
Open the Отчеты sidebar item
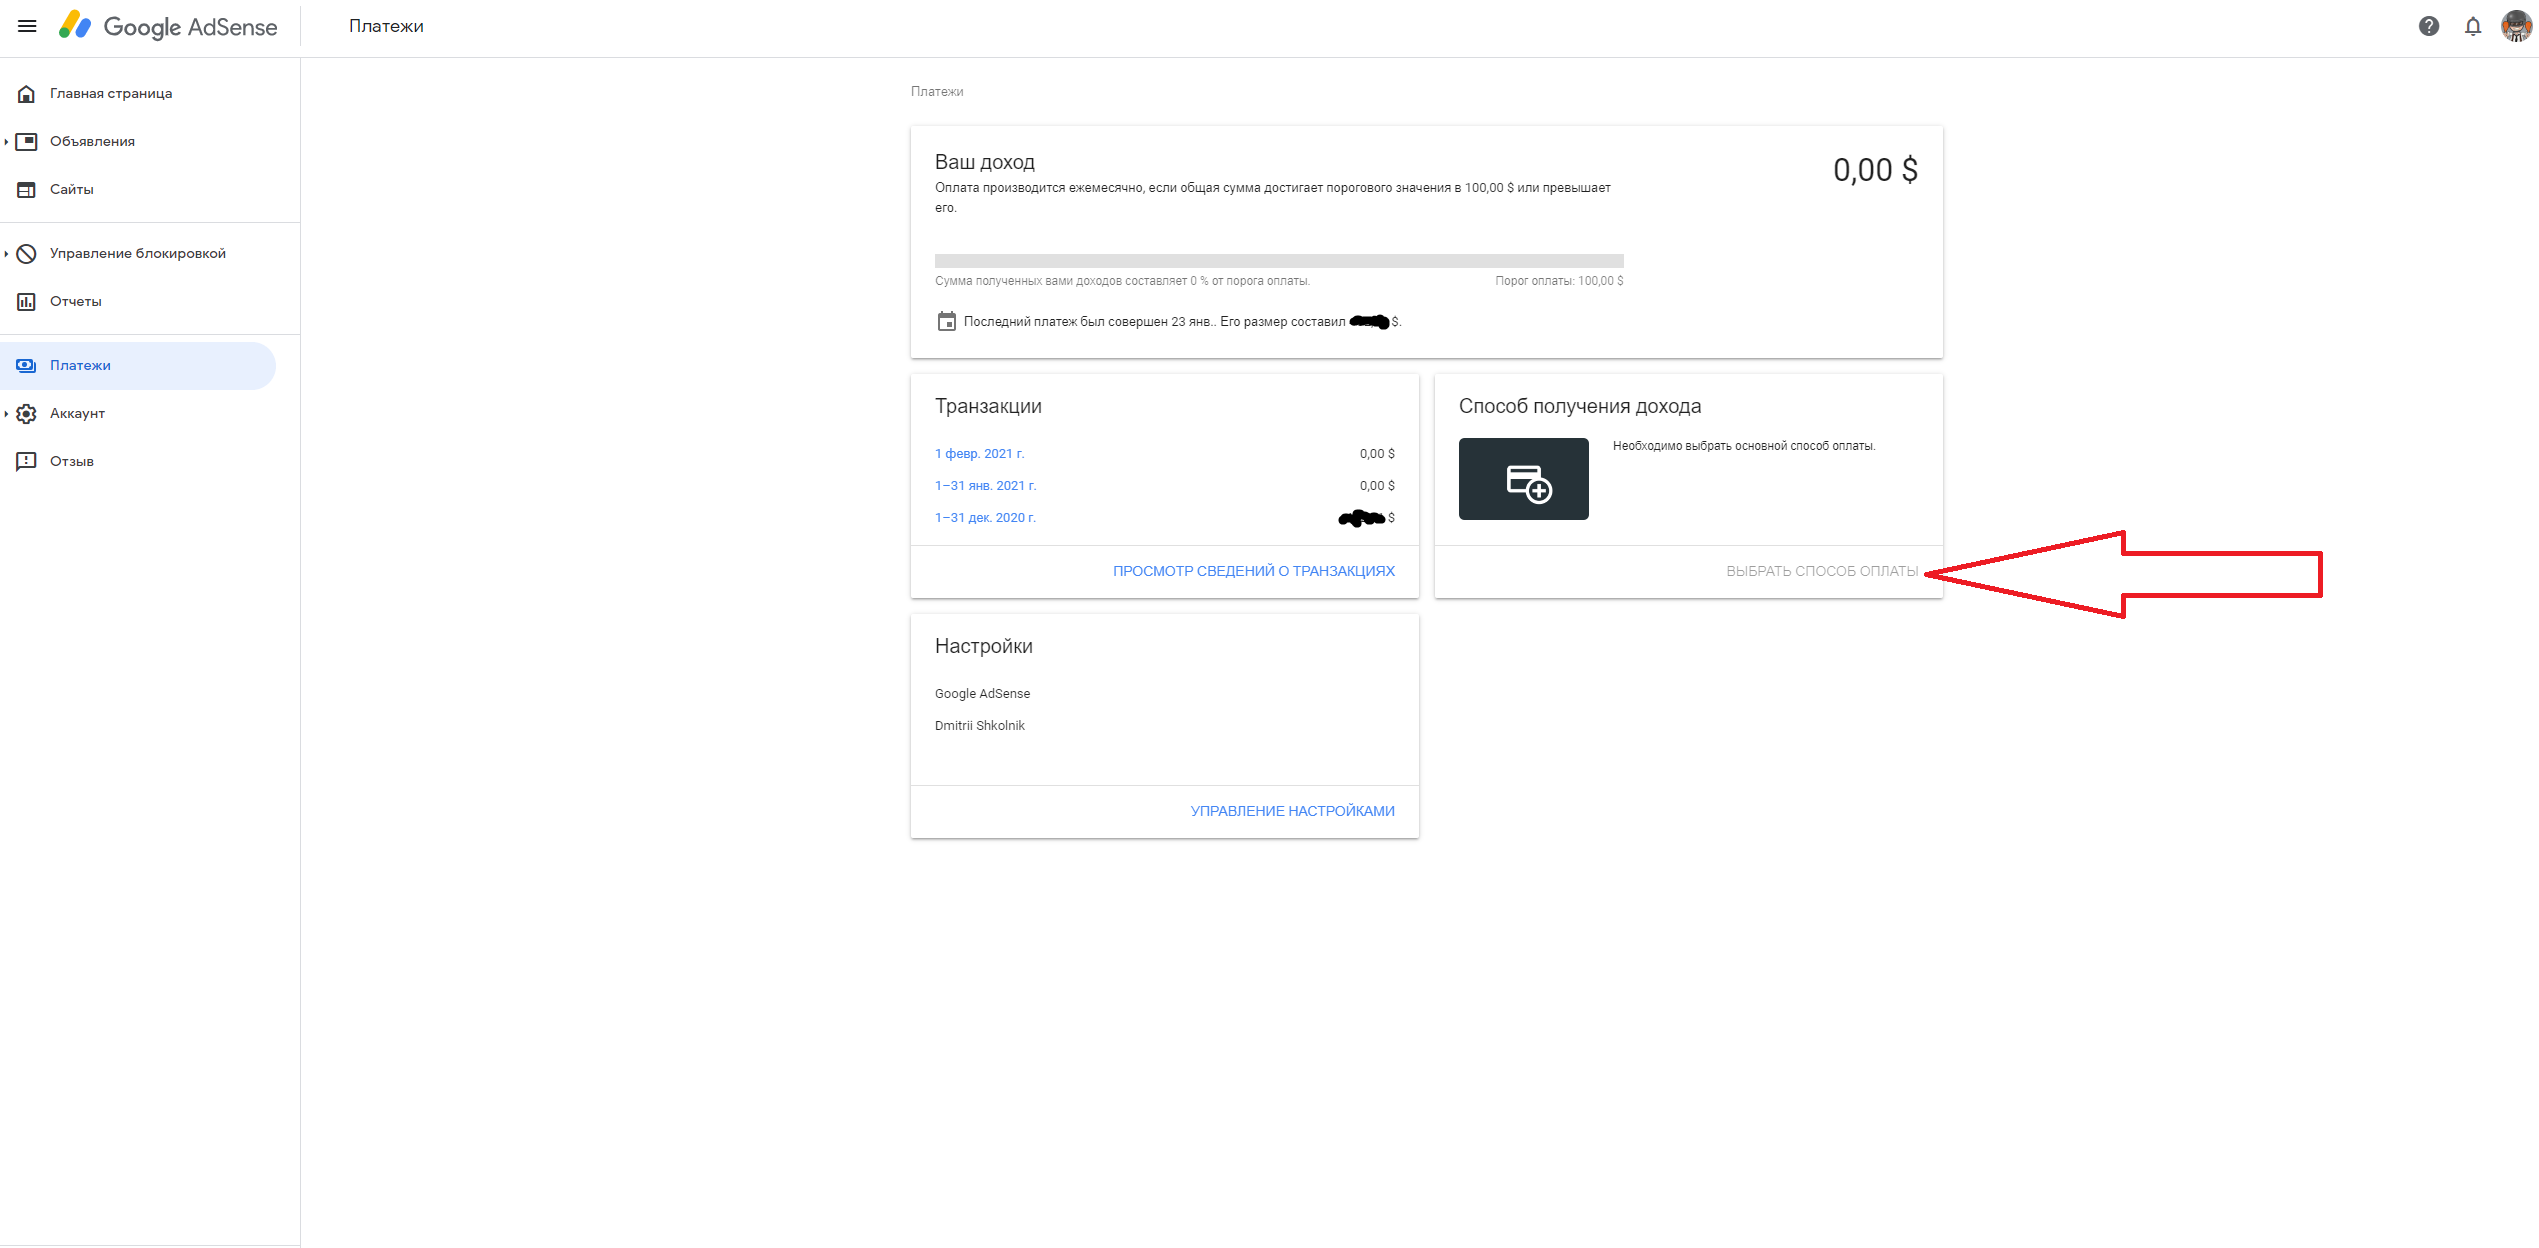point(76,301)
